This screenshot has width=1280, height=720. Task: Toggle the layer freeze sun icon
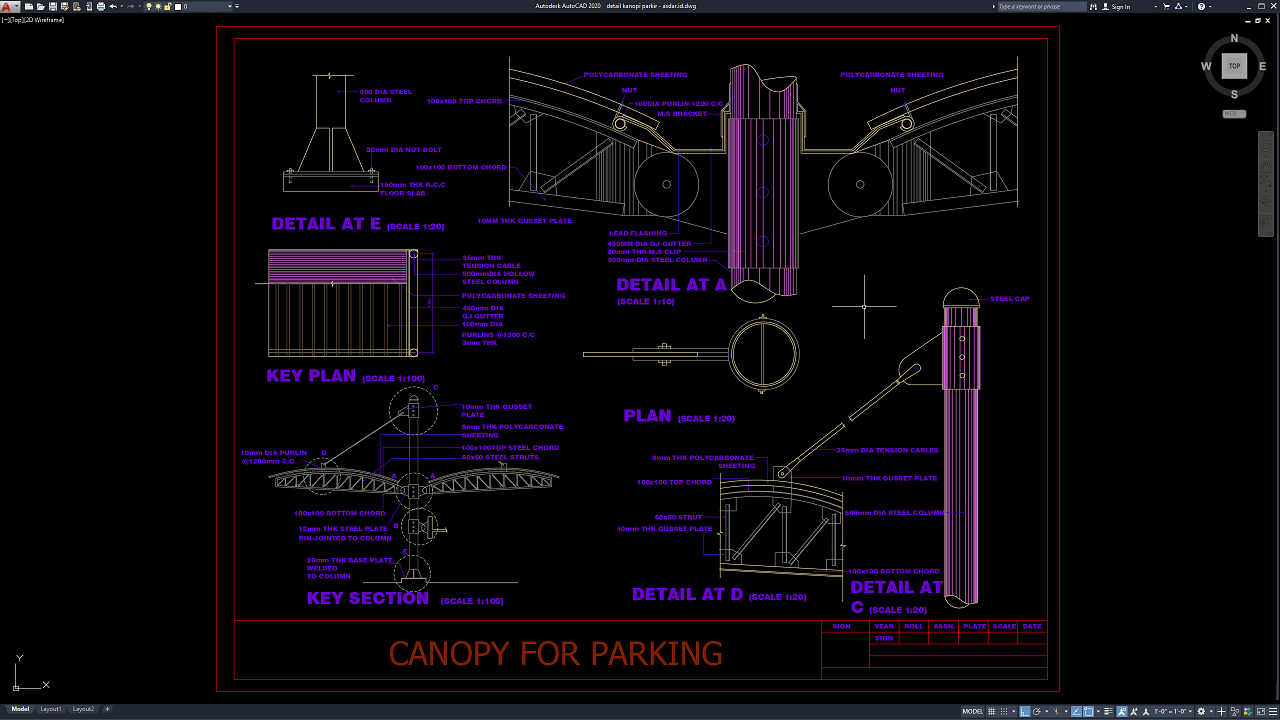pyautogui.click(x=158, y=6)
